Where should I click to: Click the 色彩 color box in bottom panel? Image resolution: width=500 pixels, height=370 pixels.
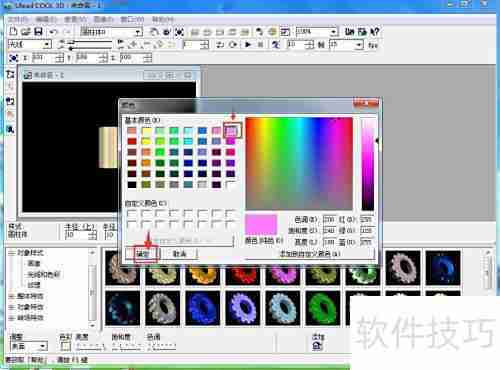coord(65,346)
